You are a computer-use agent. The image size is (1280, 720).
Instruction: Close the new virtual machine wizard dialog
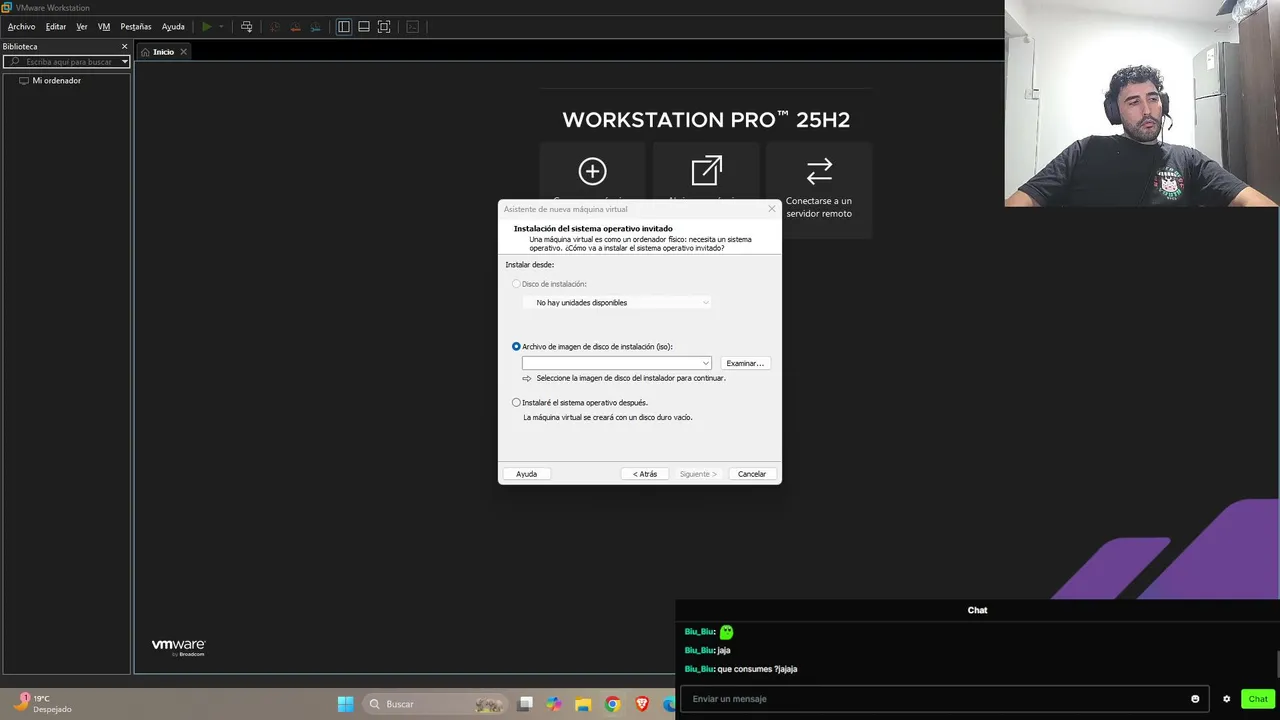pyautogui.click(x=771, y=209)
